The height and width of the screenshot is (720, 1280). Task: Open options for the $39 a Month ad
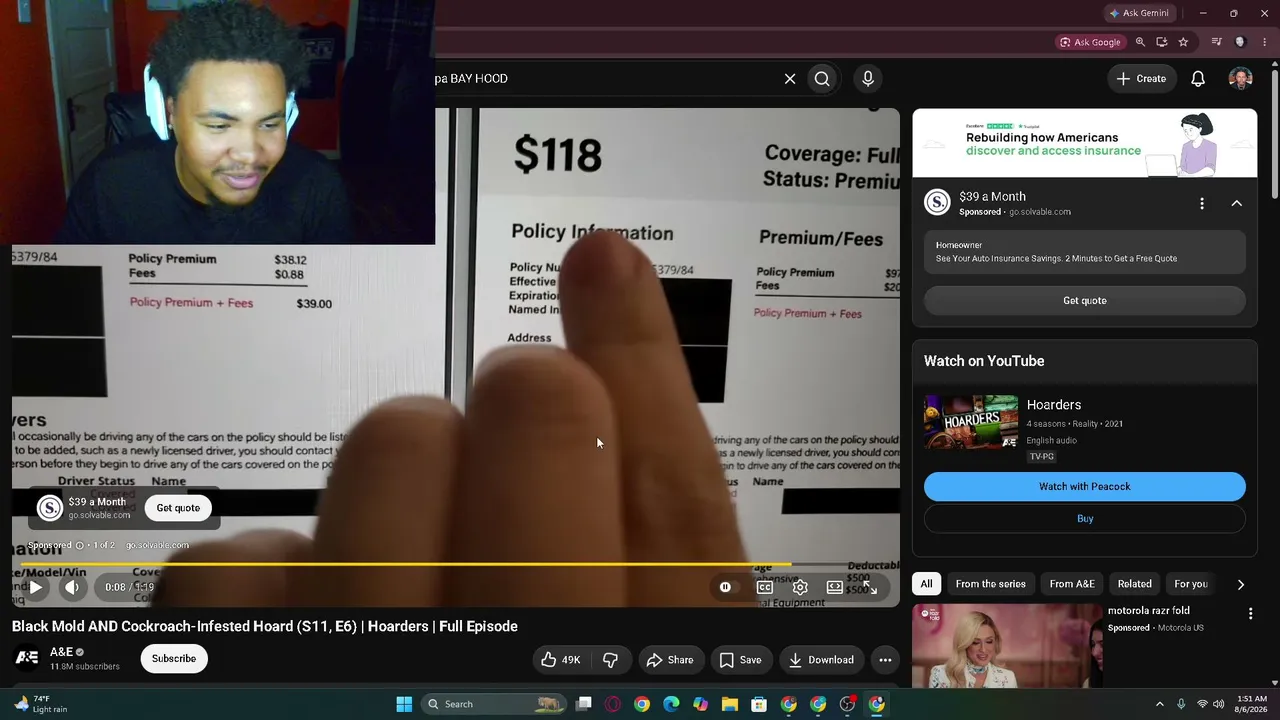[1202, 203]
